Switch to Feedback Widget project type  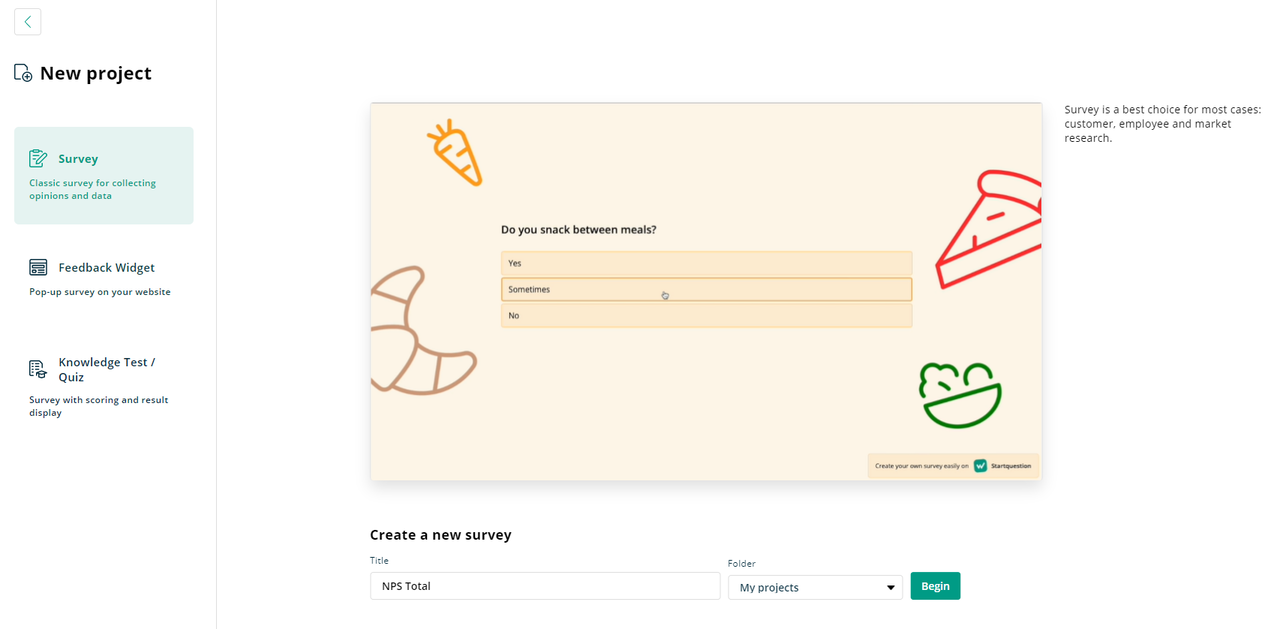[106, 268]
